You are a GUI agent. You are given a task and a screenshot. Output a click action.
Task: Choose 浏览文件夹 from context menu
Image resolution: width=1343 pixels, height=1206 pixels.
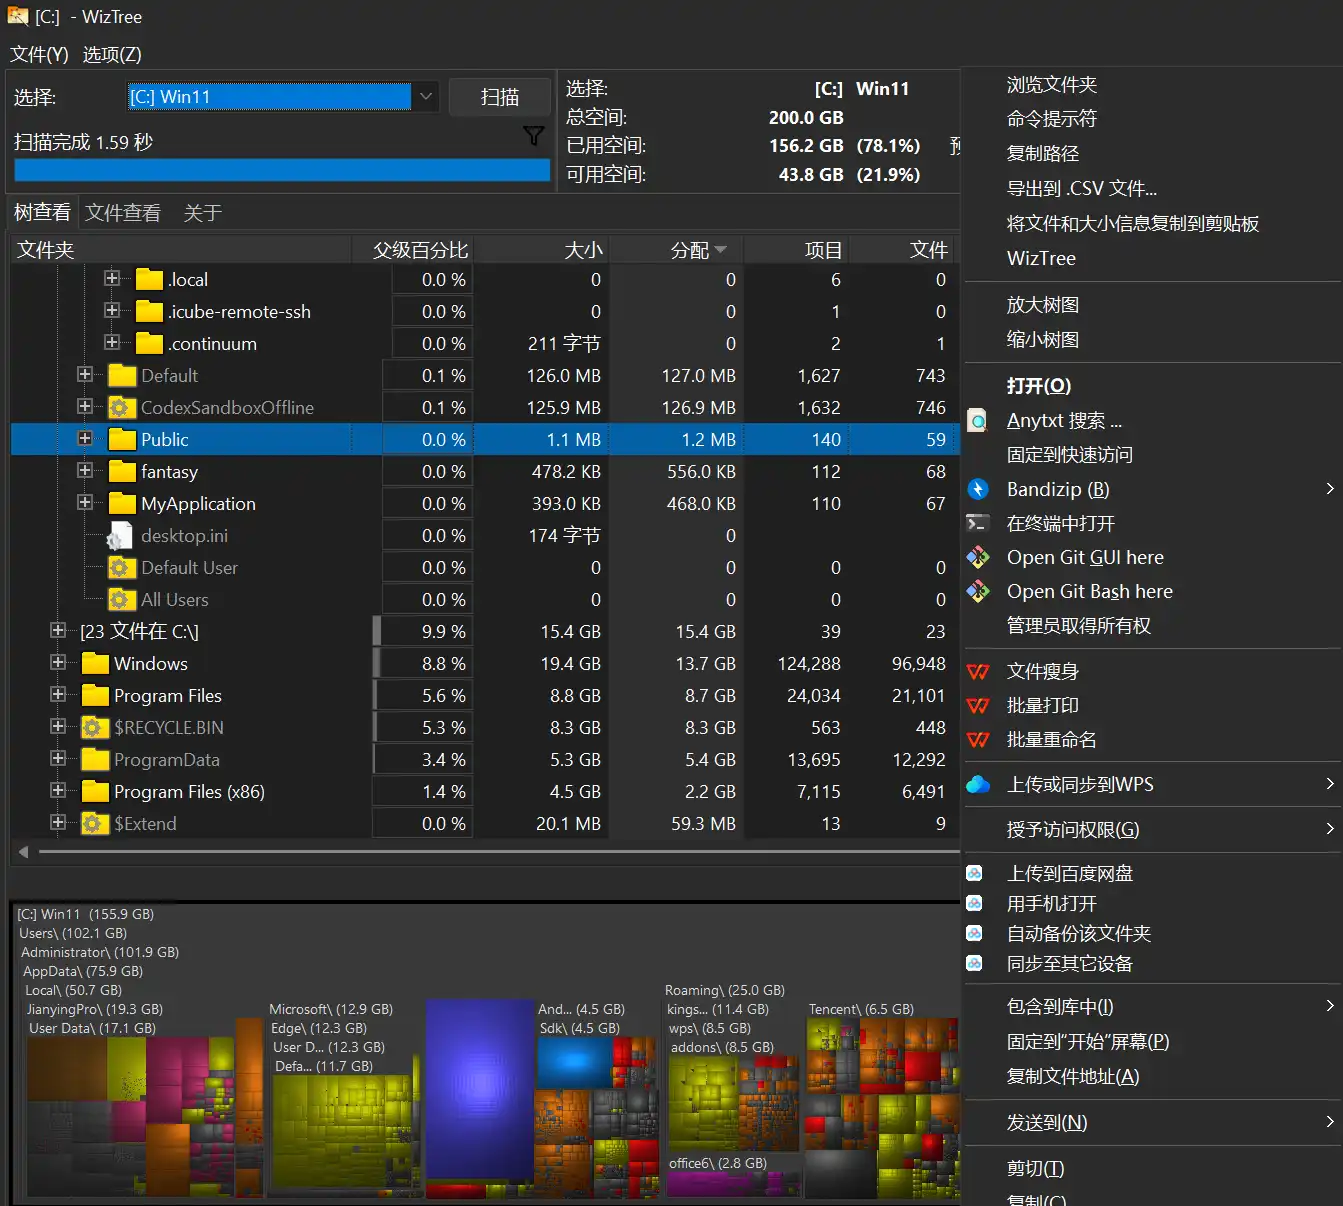pos(1051,84)
